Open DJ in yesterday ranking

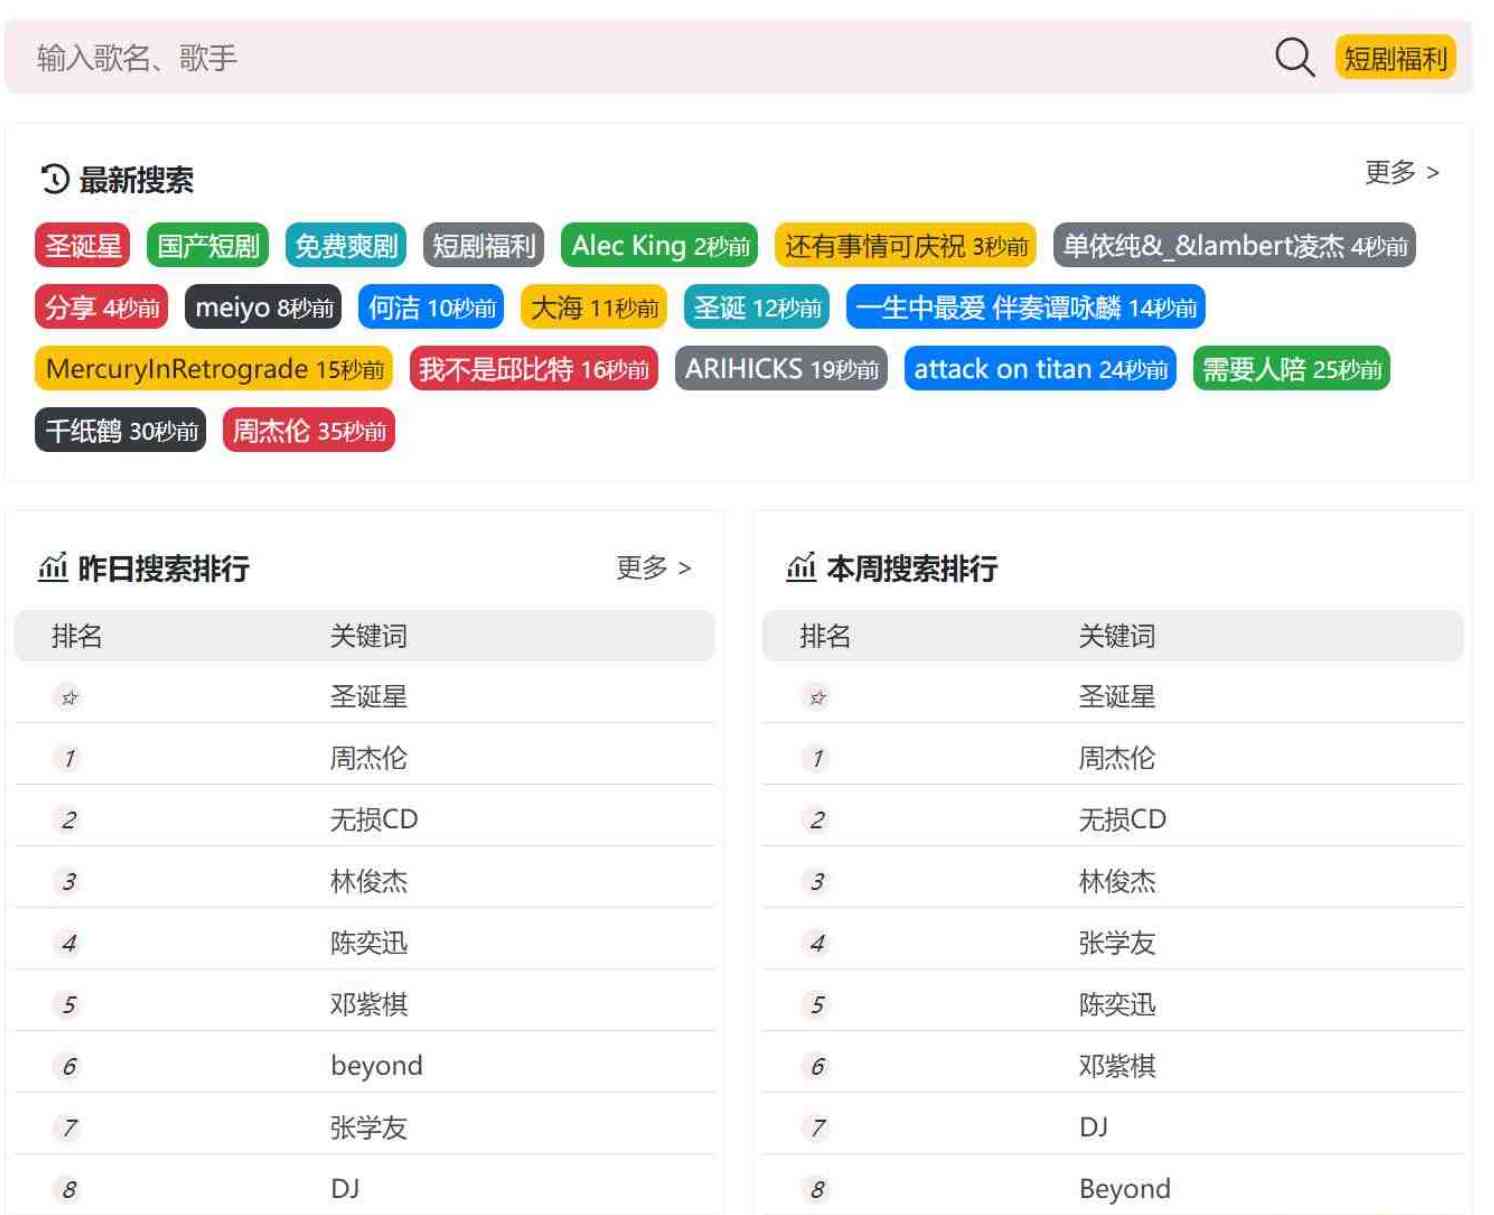coord(345,1188)
